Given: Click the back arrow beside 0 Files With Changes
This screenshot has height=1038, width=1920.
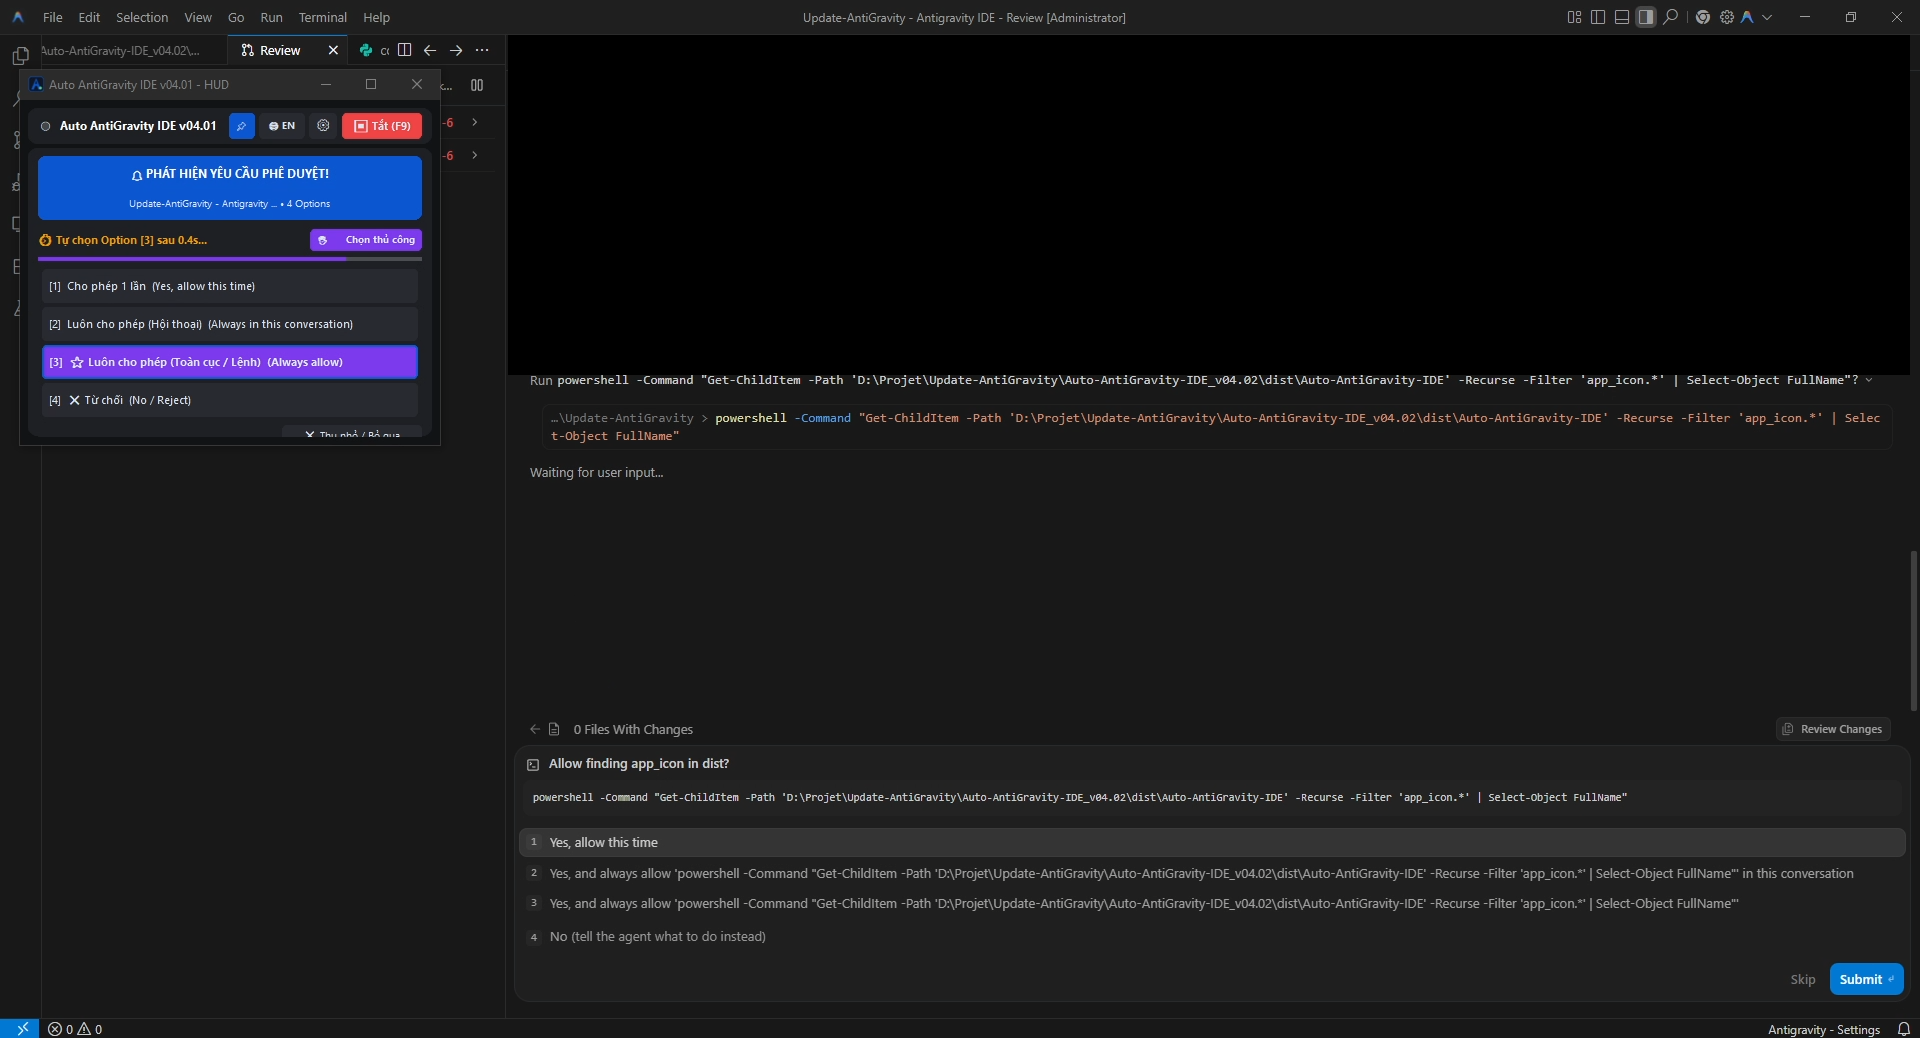Looking at the screenshot, I should click(534, 729).
